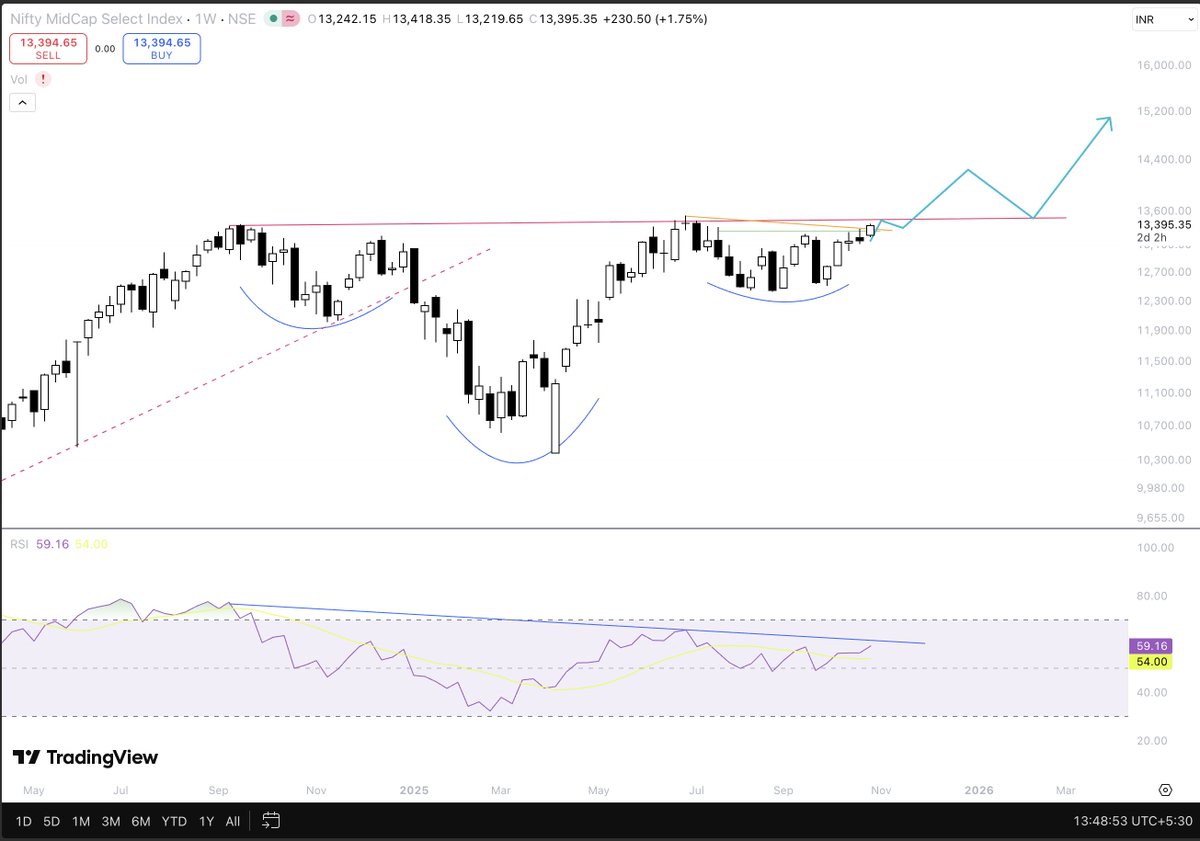Click the 13,600.00 price axis label
This screenshot has height=841, width=1200.
pyautogui.click(x=1165, y=210)
